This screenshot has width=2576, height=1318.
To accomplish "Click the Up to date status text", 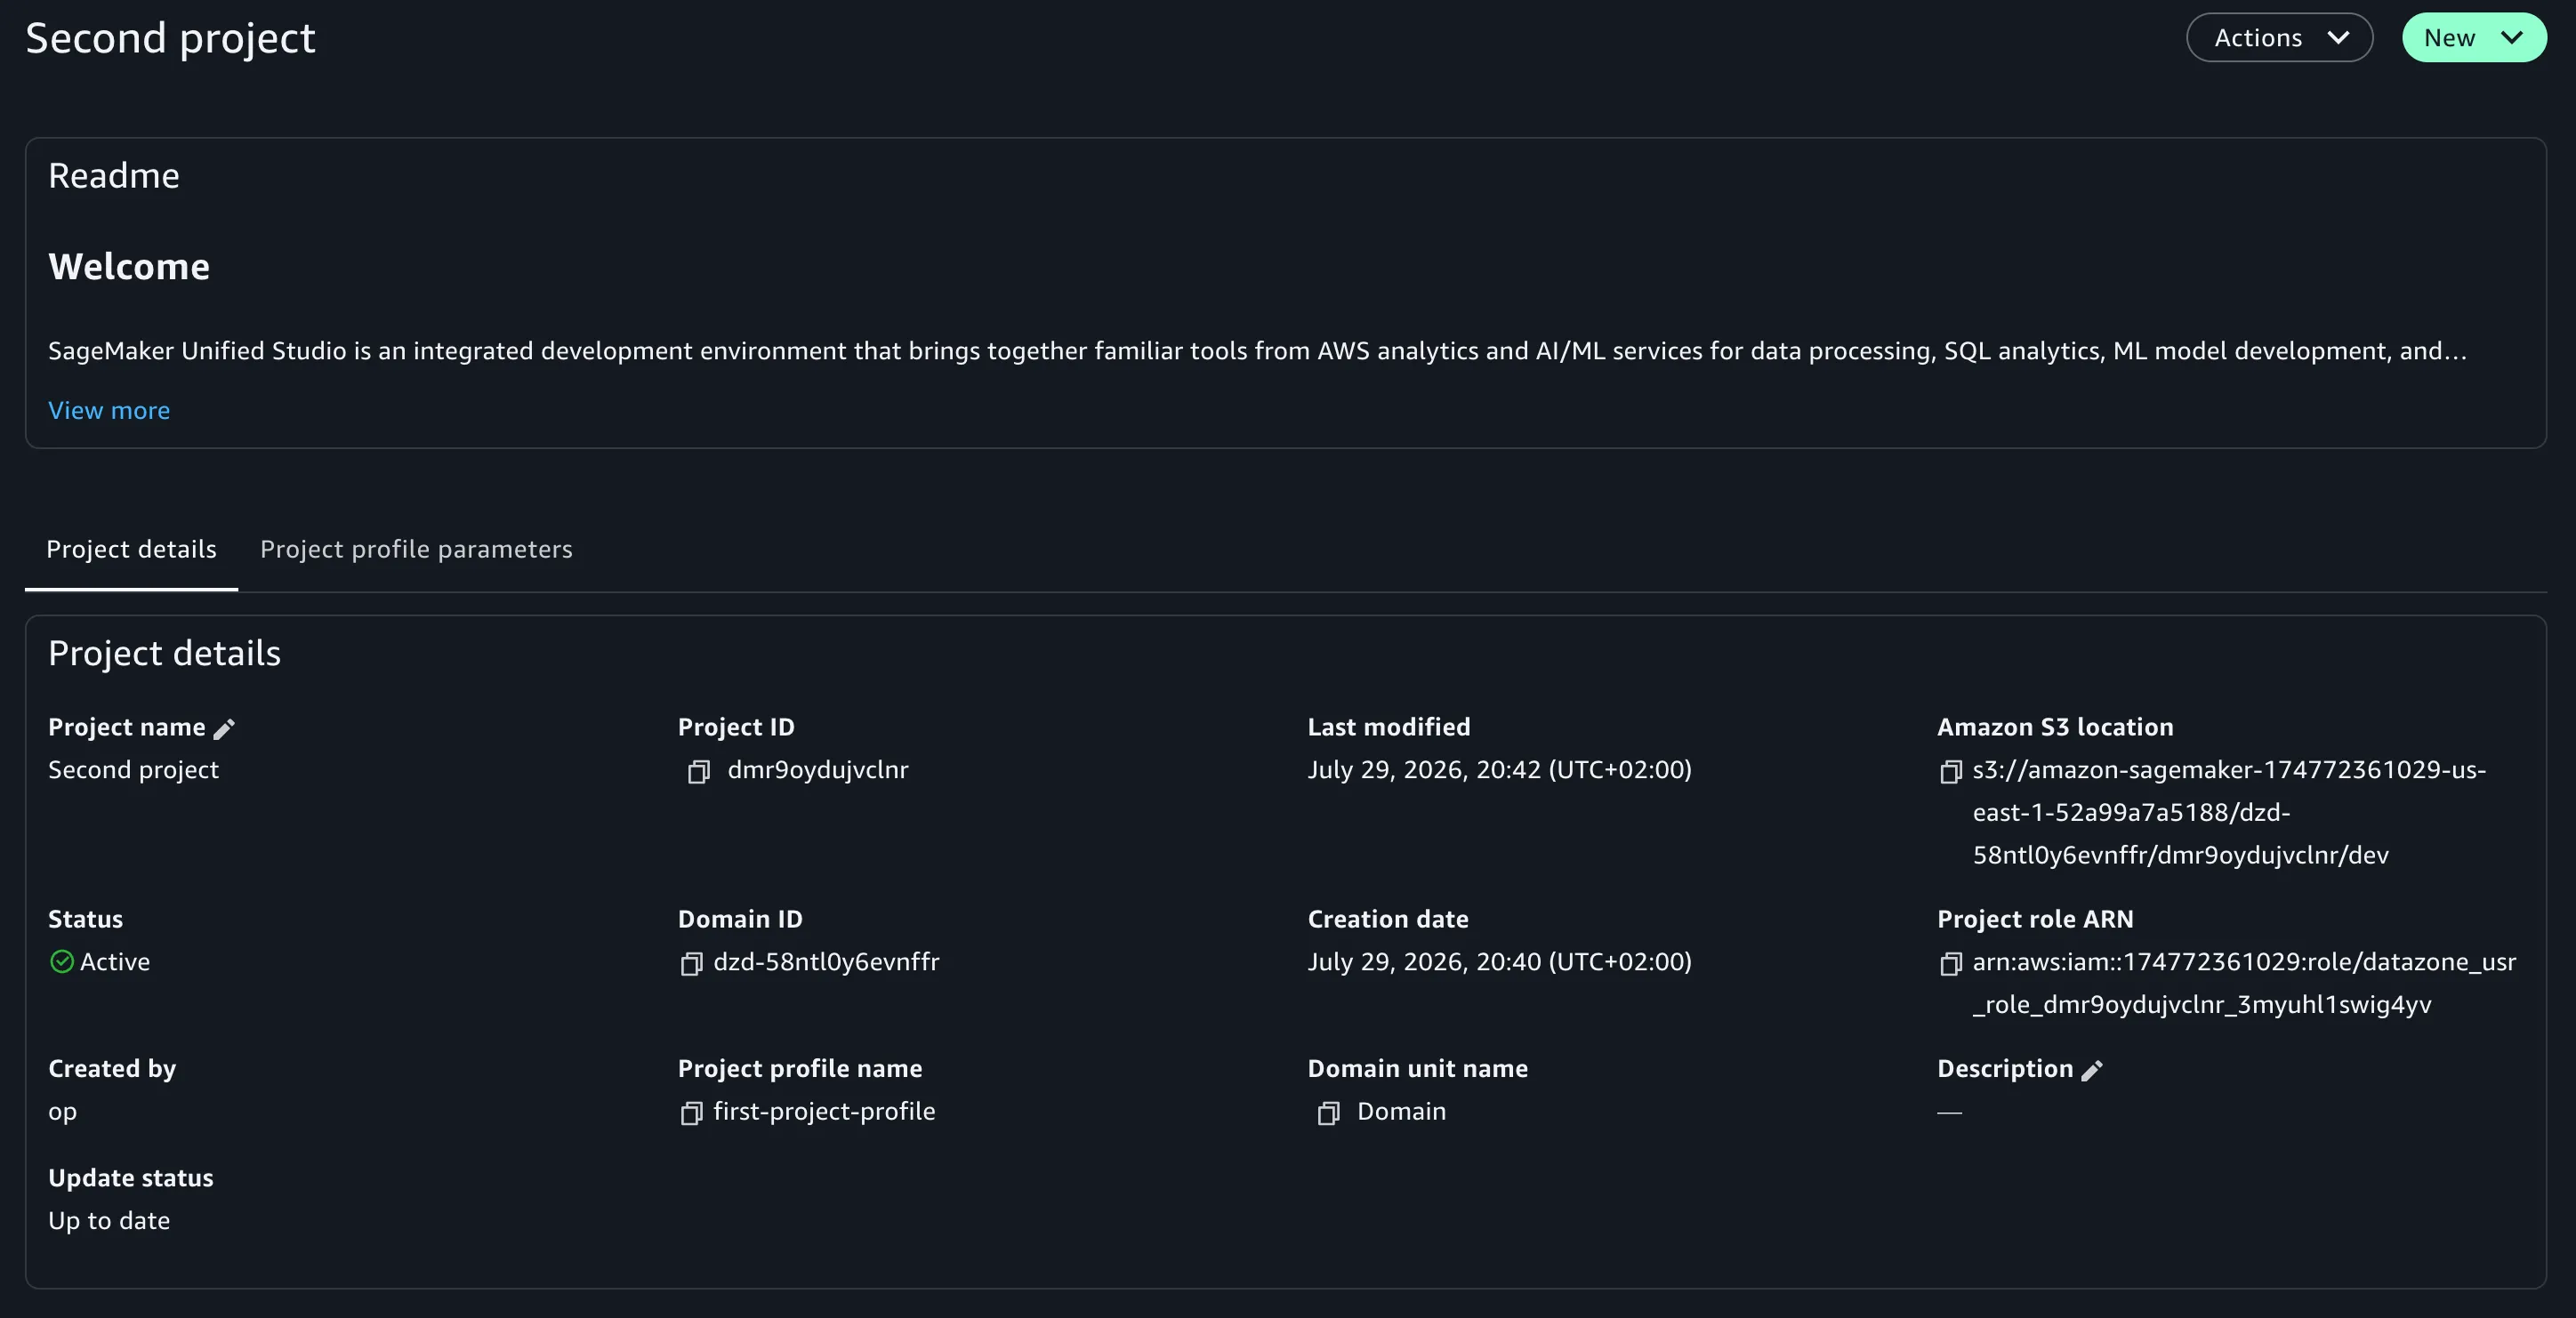I will coord(109,1221).
